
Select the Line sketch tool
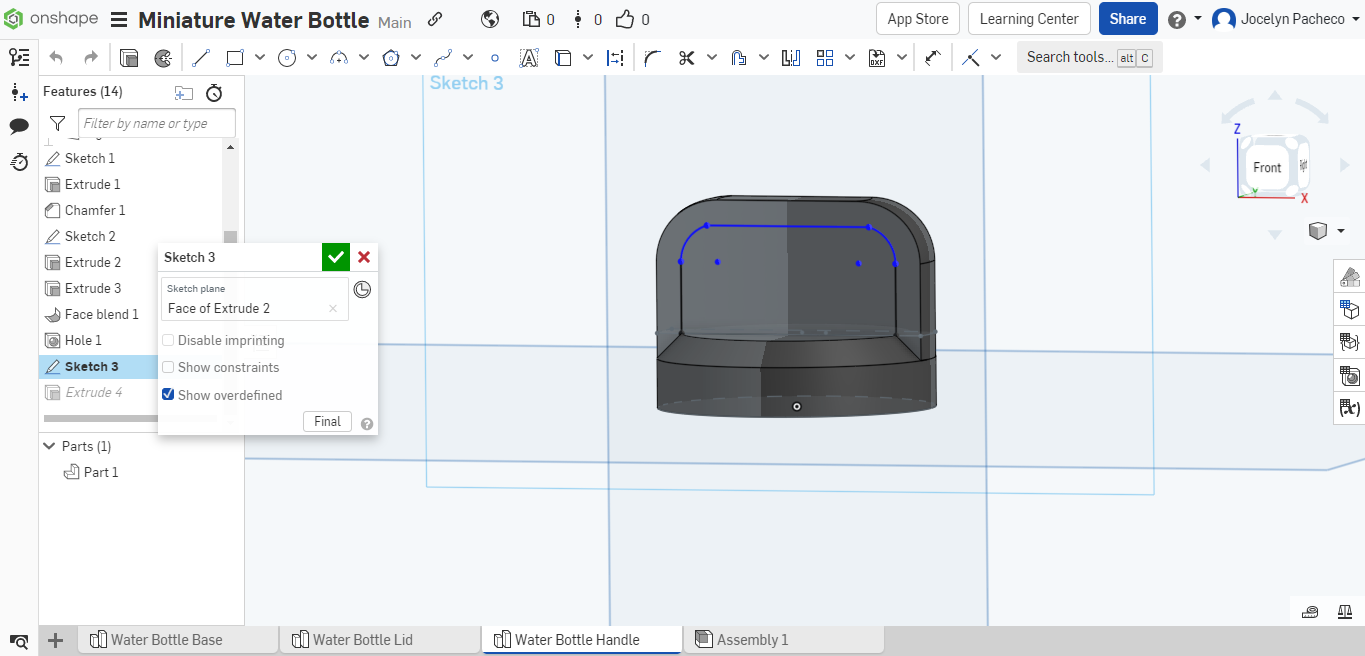click(x=200, y=57)
